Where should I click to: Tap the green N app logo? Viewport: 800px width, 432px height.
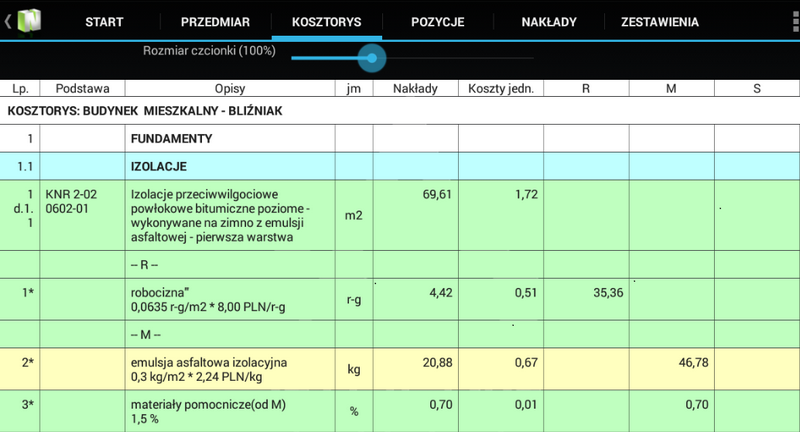[29, 21]
